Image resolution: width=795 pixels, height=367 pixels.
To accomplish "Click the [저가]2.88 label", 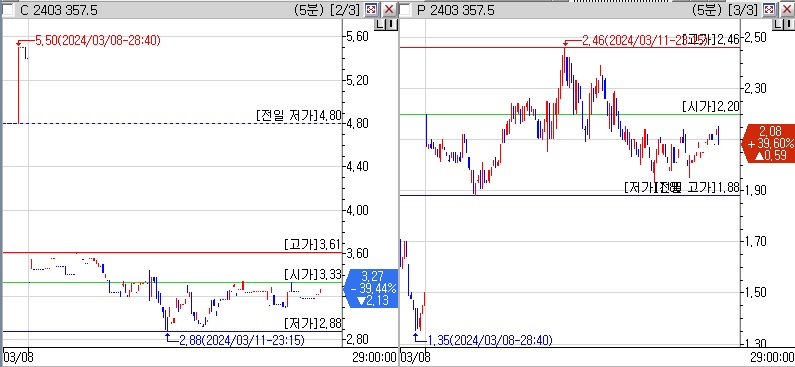I will tap(313, 323).
